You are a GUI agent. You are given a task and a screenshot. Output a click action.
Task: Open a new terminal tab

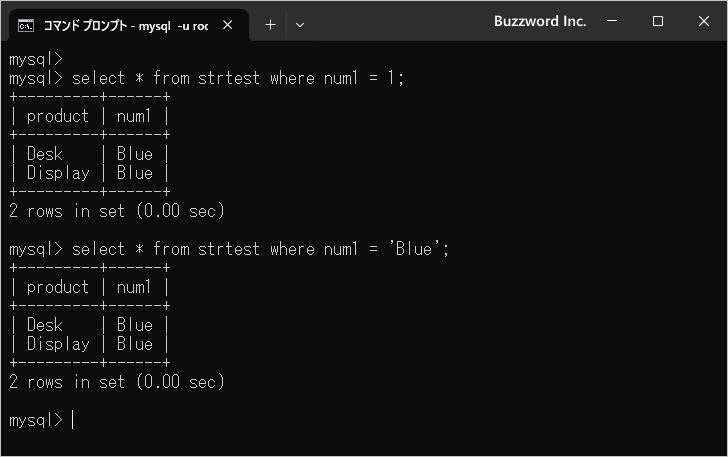tap(270, 25)
